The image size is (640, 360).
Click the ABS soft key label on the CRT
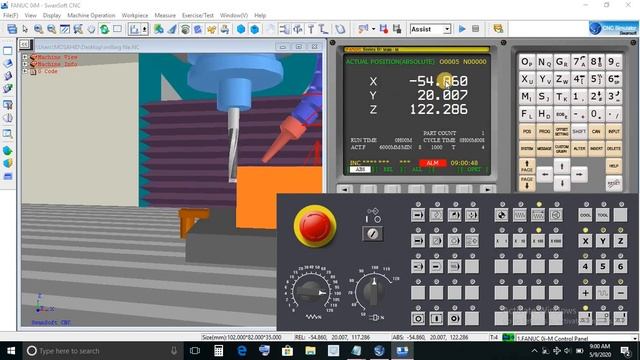(x=360, y=169)
